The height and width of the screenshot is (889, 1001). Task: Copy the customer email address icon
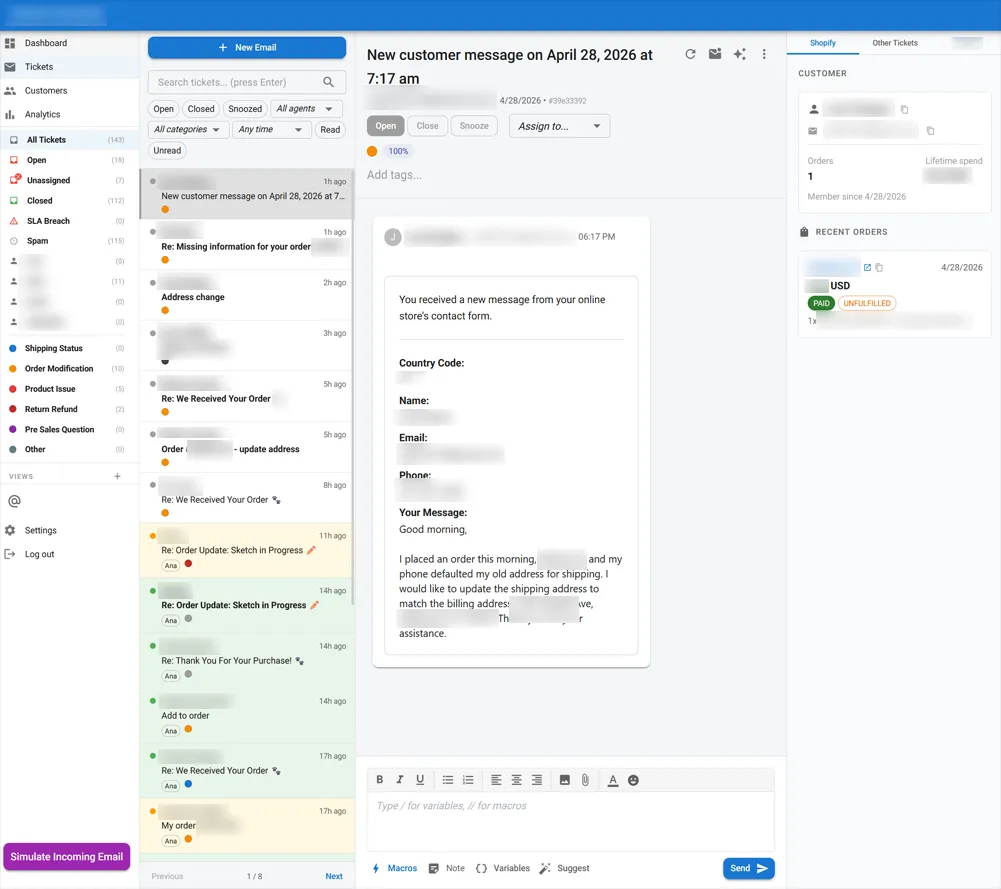click(x=930, y=131)
